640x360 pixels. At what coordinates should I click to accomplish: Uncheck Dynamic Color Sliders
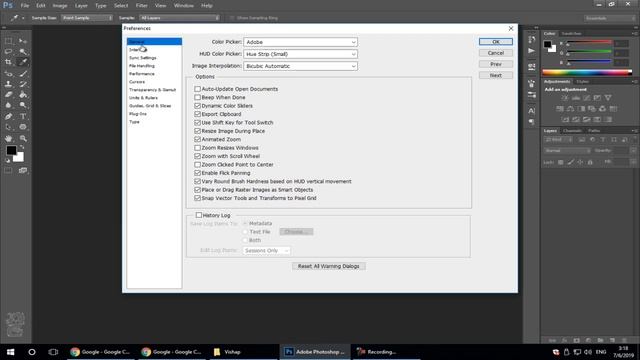pos(198,106)
